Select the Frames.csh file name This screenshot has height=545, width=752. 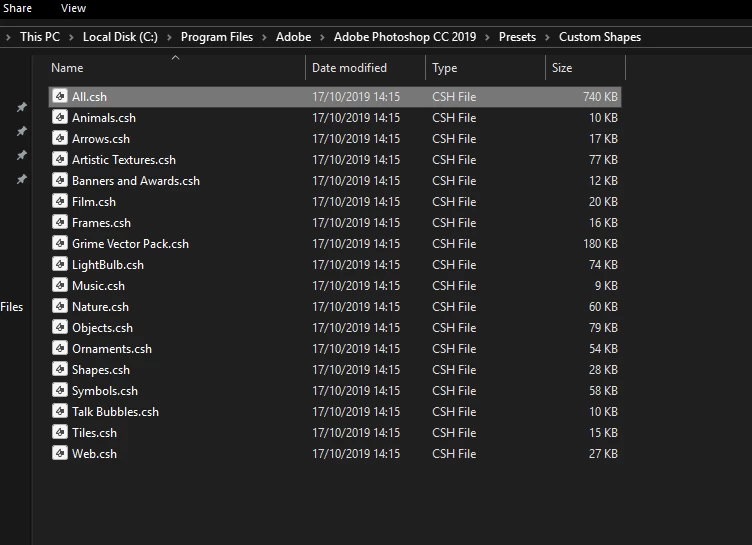coord(101,223)
